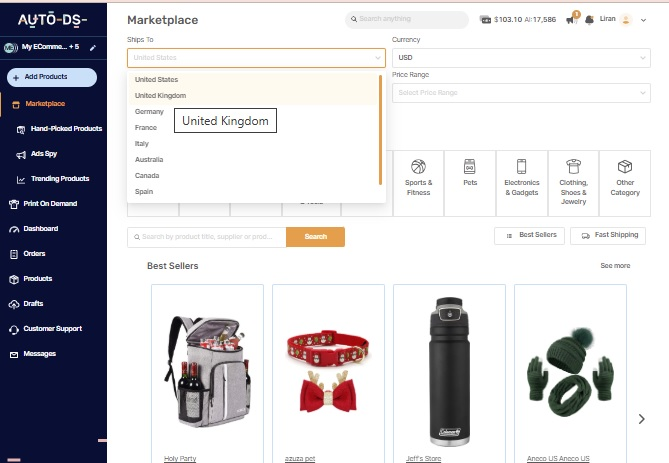This screenshot has height=463, width=669.
Task: Click the Jeff's Store supplier name
Action: (423, 458)
